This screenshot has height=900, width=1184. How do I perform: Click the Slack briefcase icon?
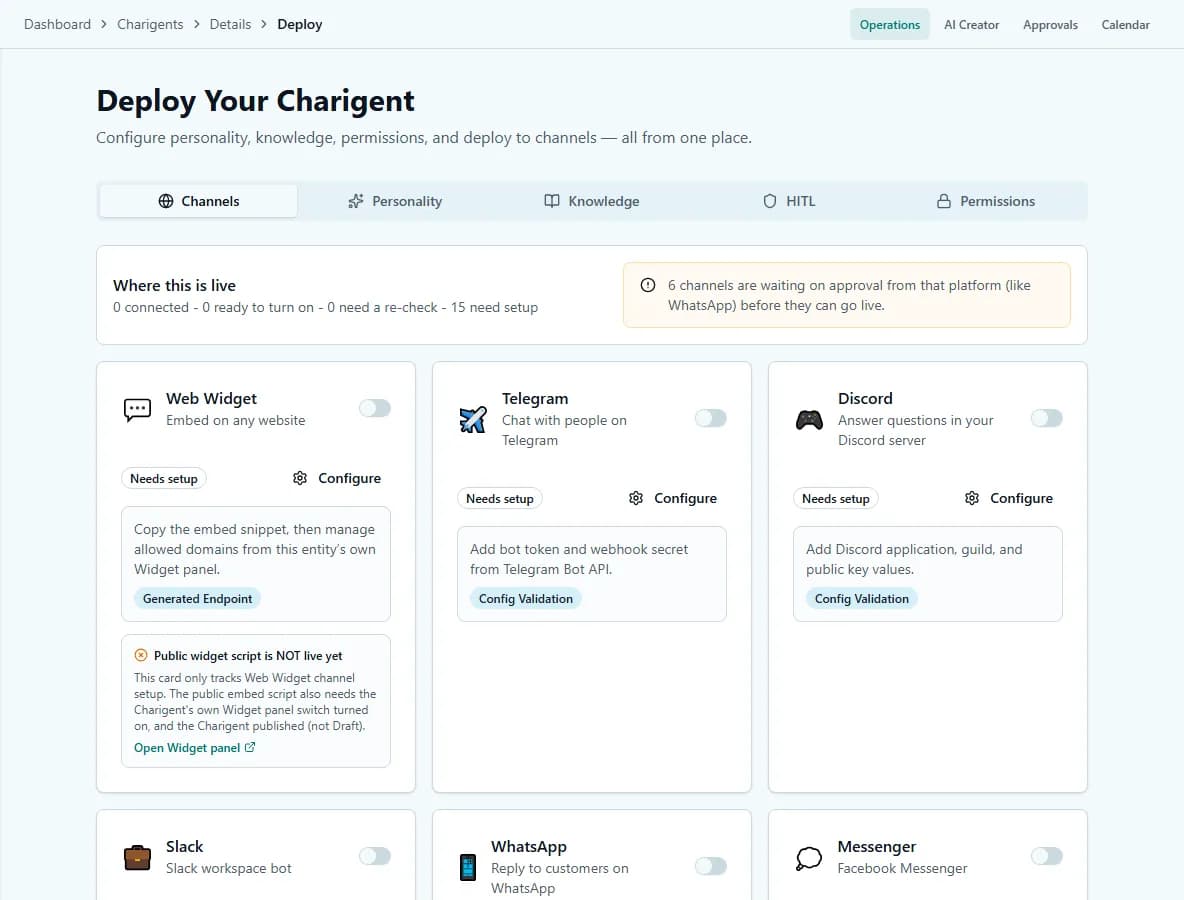137,857
